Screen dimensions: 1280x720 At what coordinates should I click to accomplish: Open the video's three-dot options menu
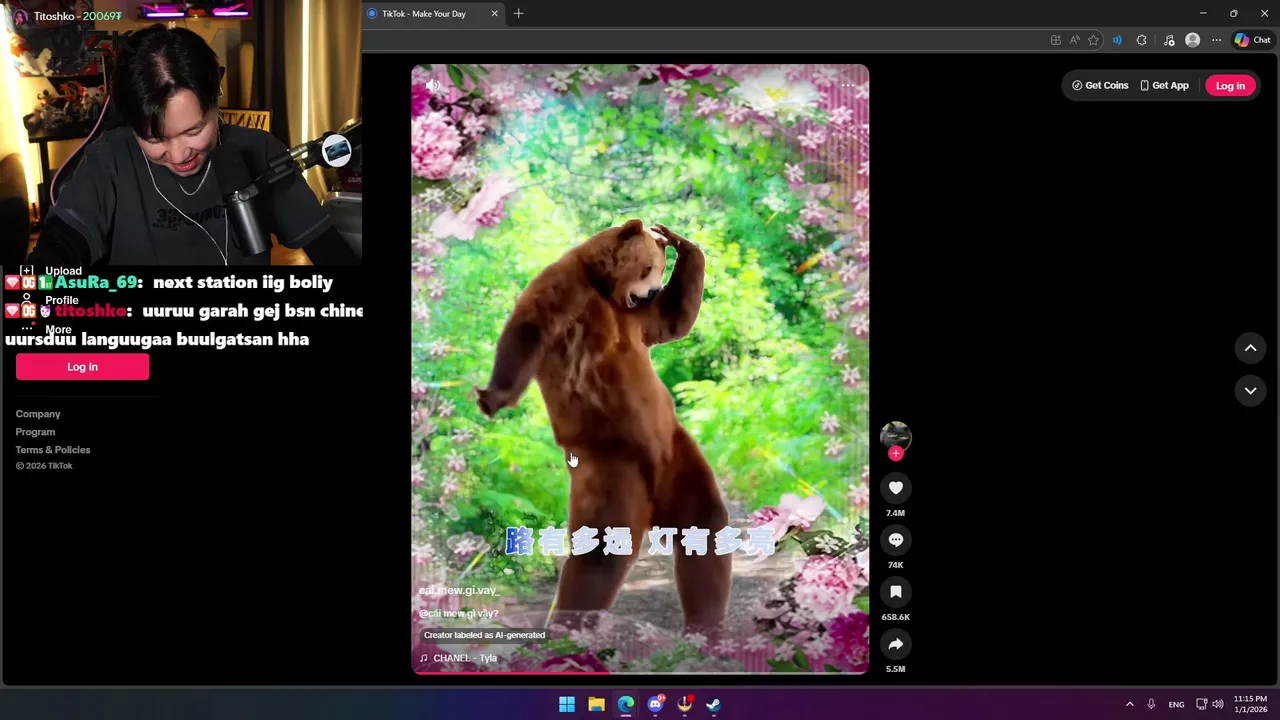[x=848, y=86]
